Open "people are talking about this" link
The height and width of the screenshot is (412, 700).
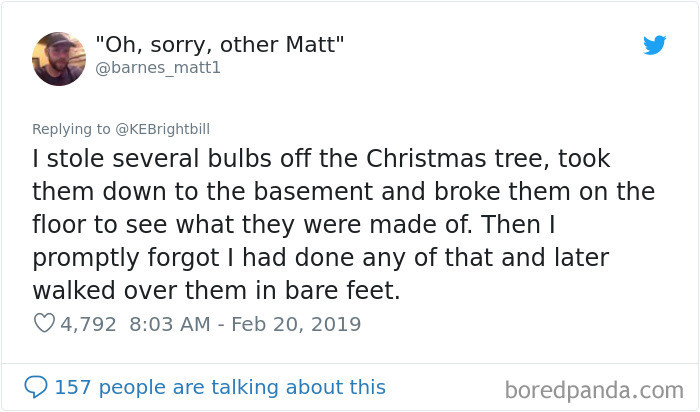(x=242, y=387)
